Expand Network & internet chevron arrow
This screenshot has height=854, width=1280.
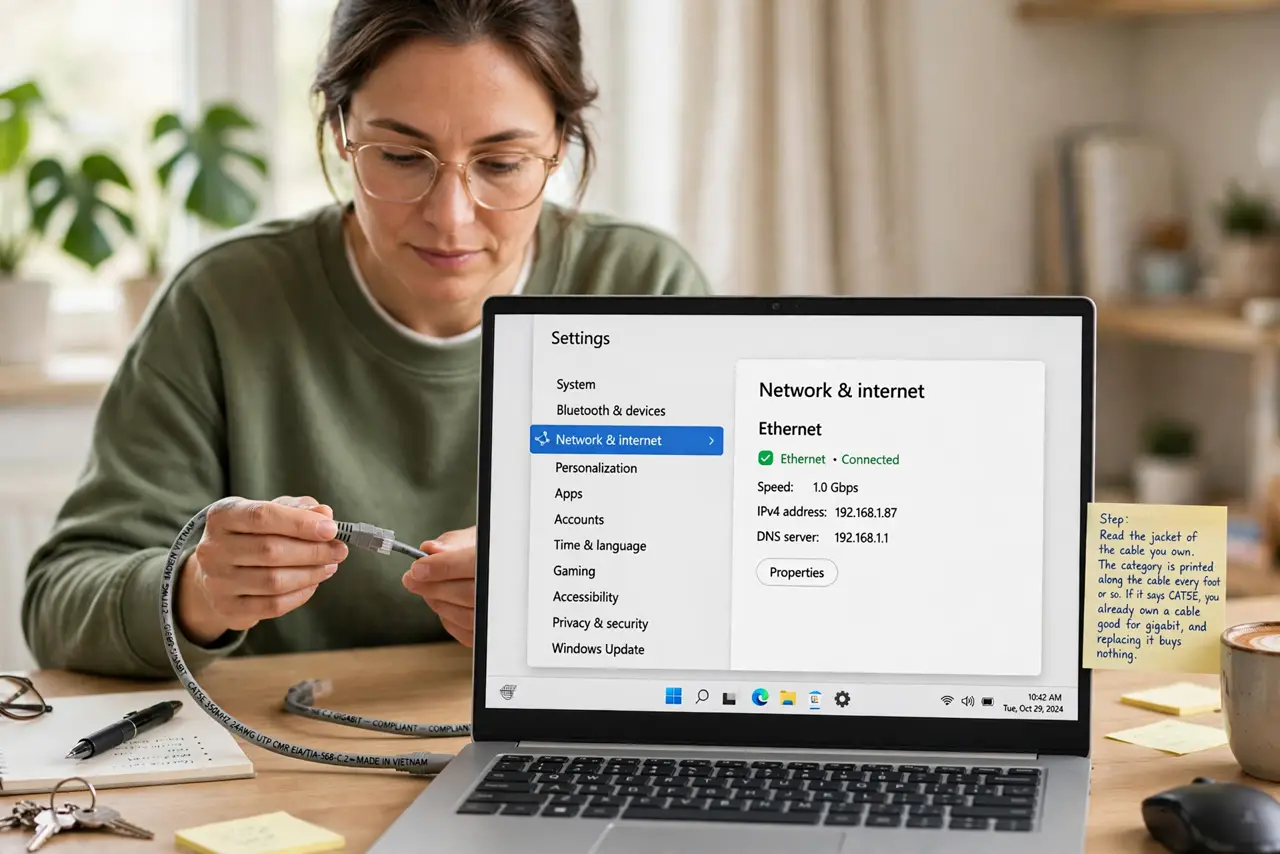coord(711,440)
